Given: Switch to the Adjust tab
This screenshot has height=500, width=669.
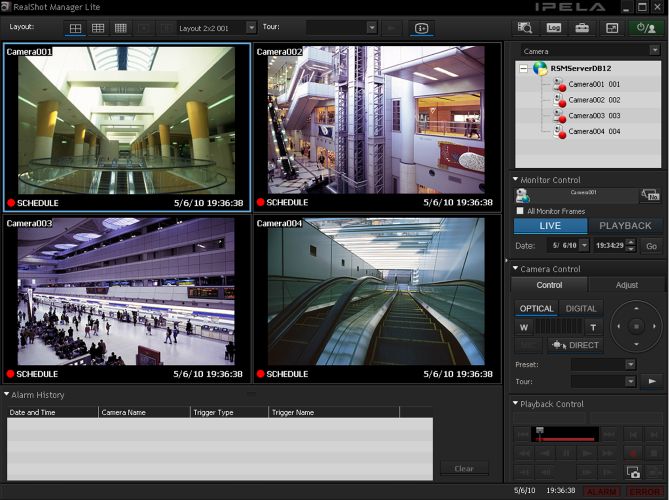Looking at the screenshot, I should (626, 285).
